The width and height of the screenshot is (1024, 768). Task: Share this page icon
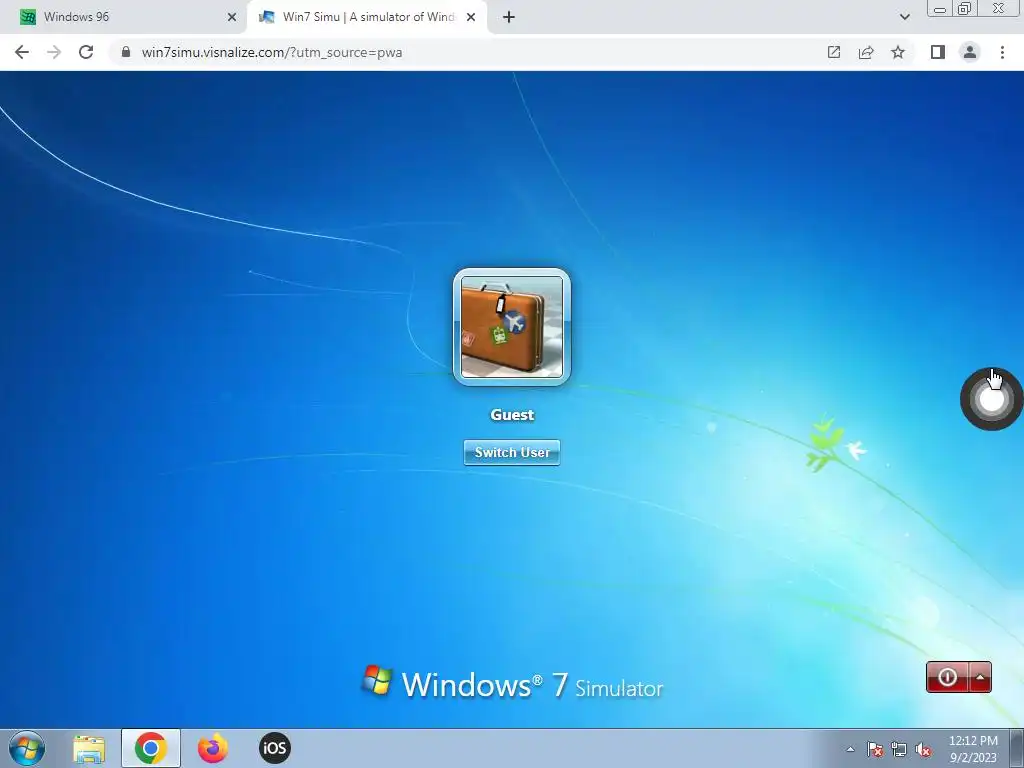[866, 52]
